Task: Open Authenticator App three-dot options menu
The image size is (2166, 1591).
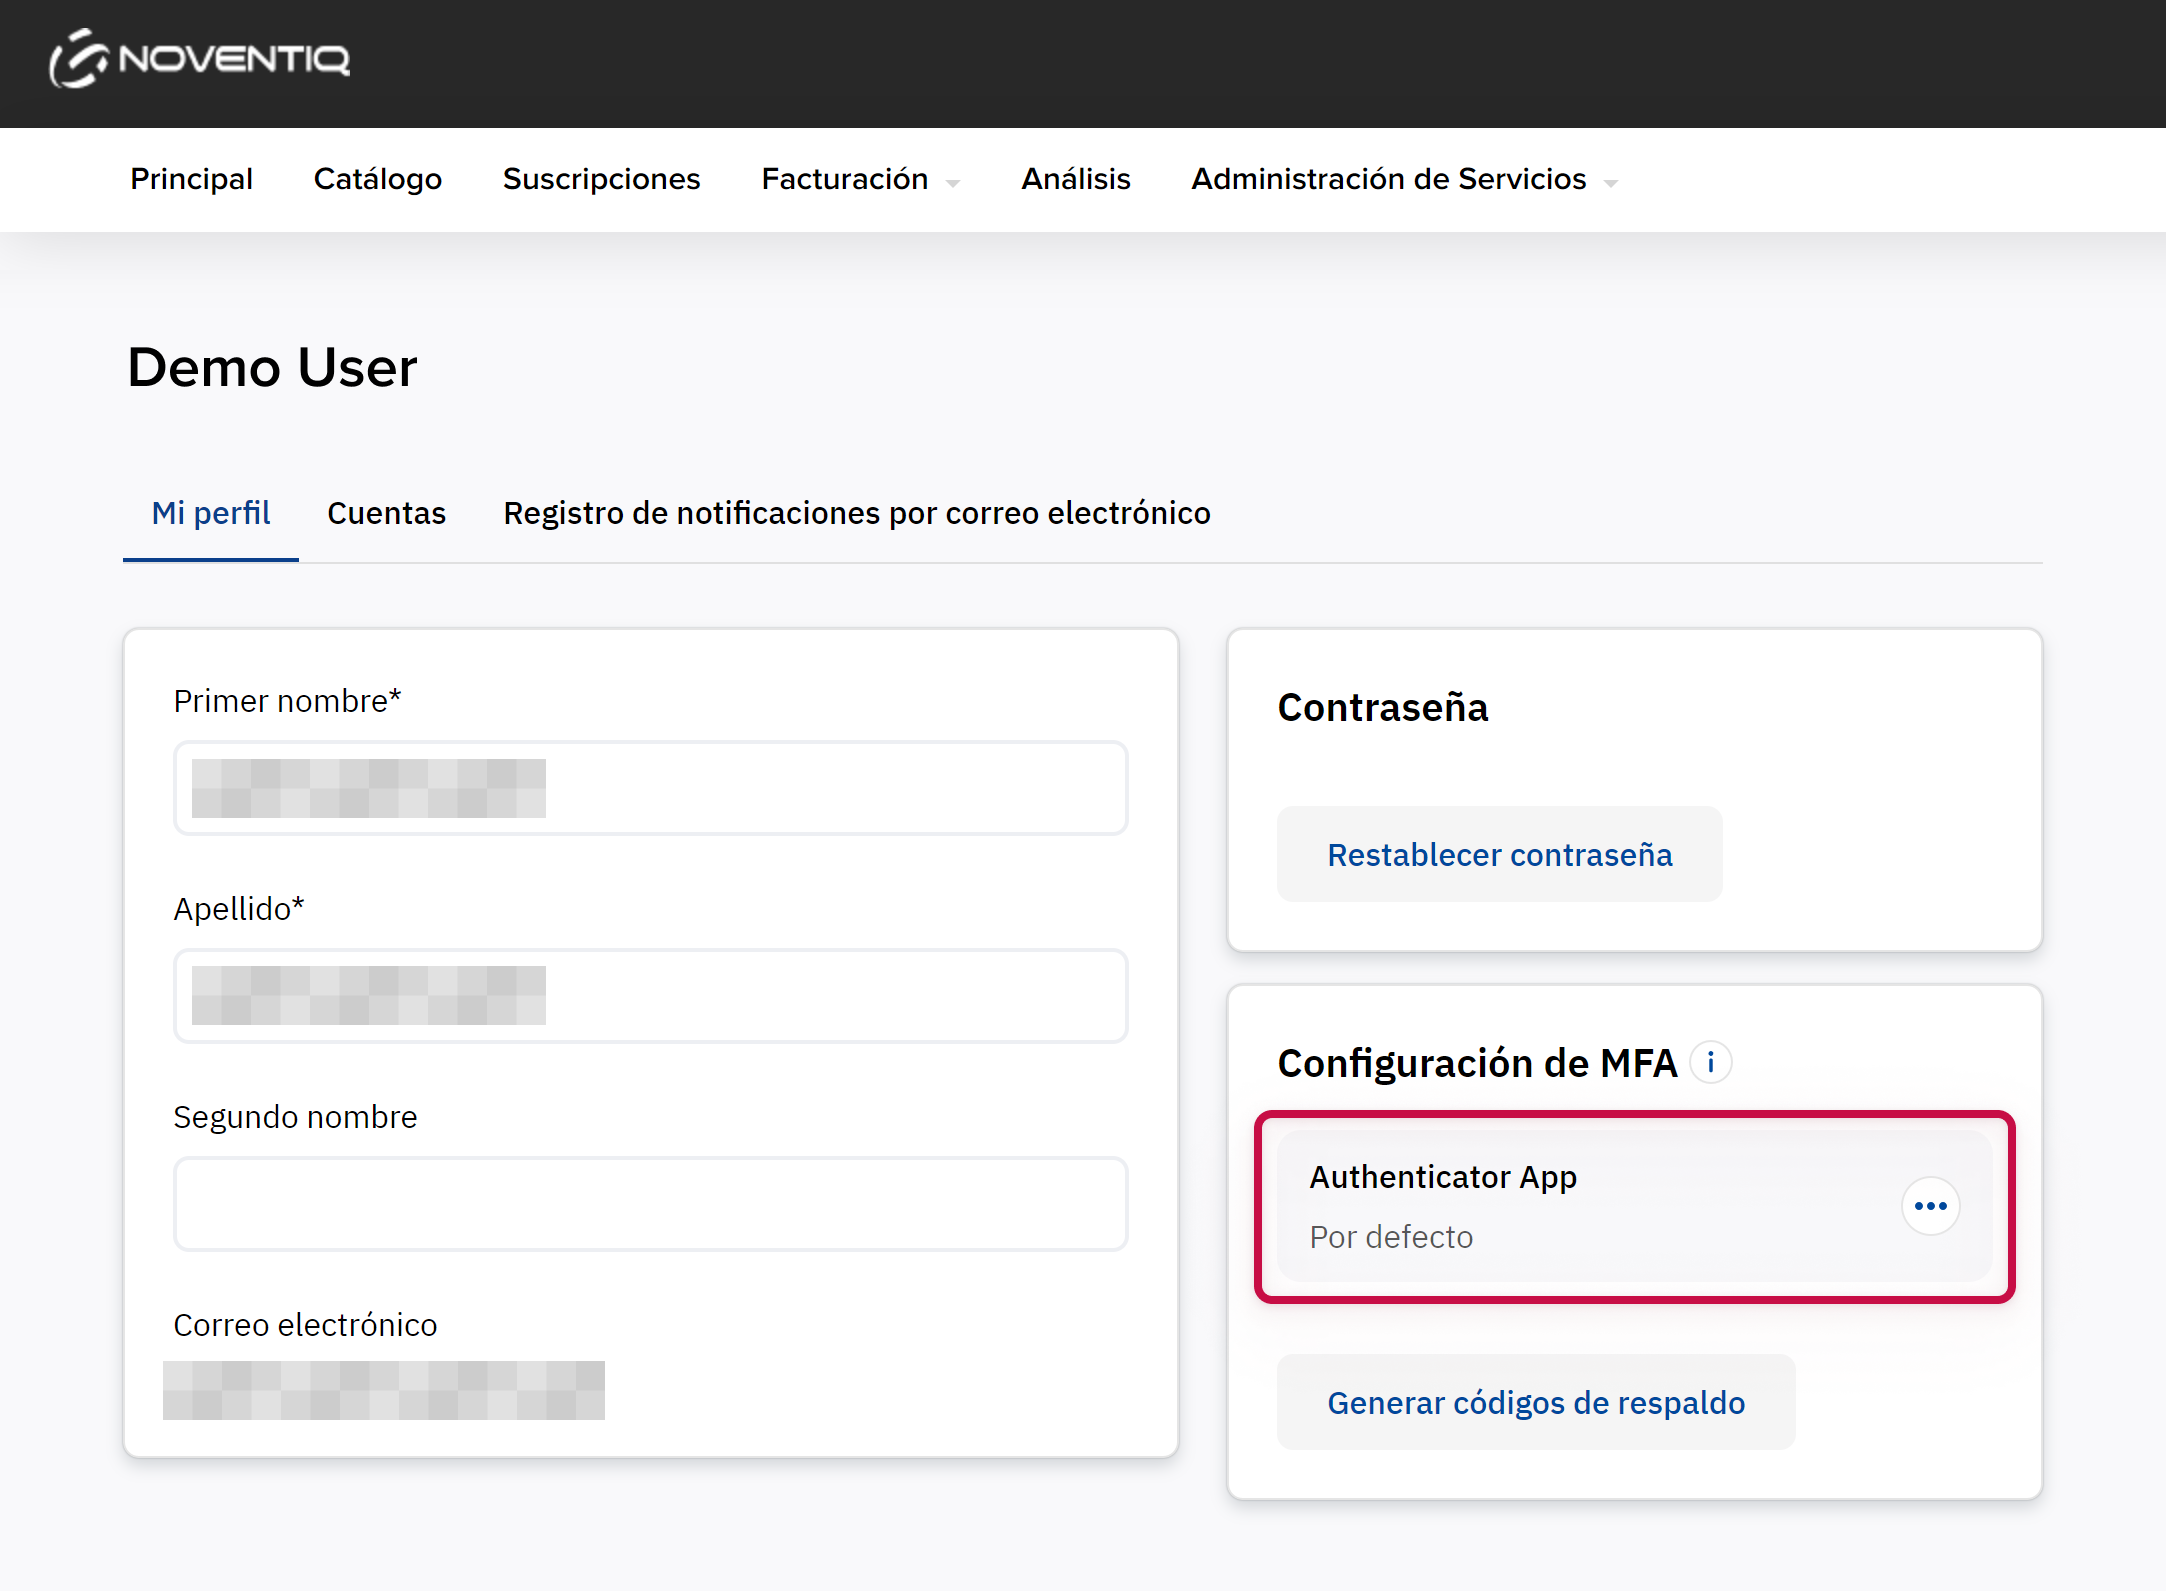Action: coord(1930,1206)
